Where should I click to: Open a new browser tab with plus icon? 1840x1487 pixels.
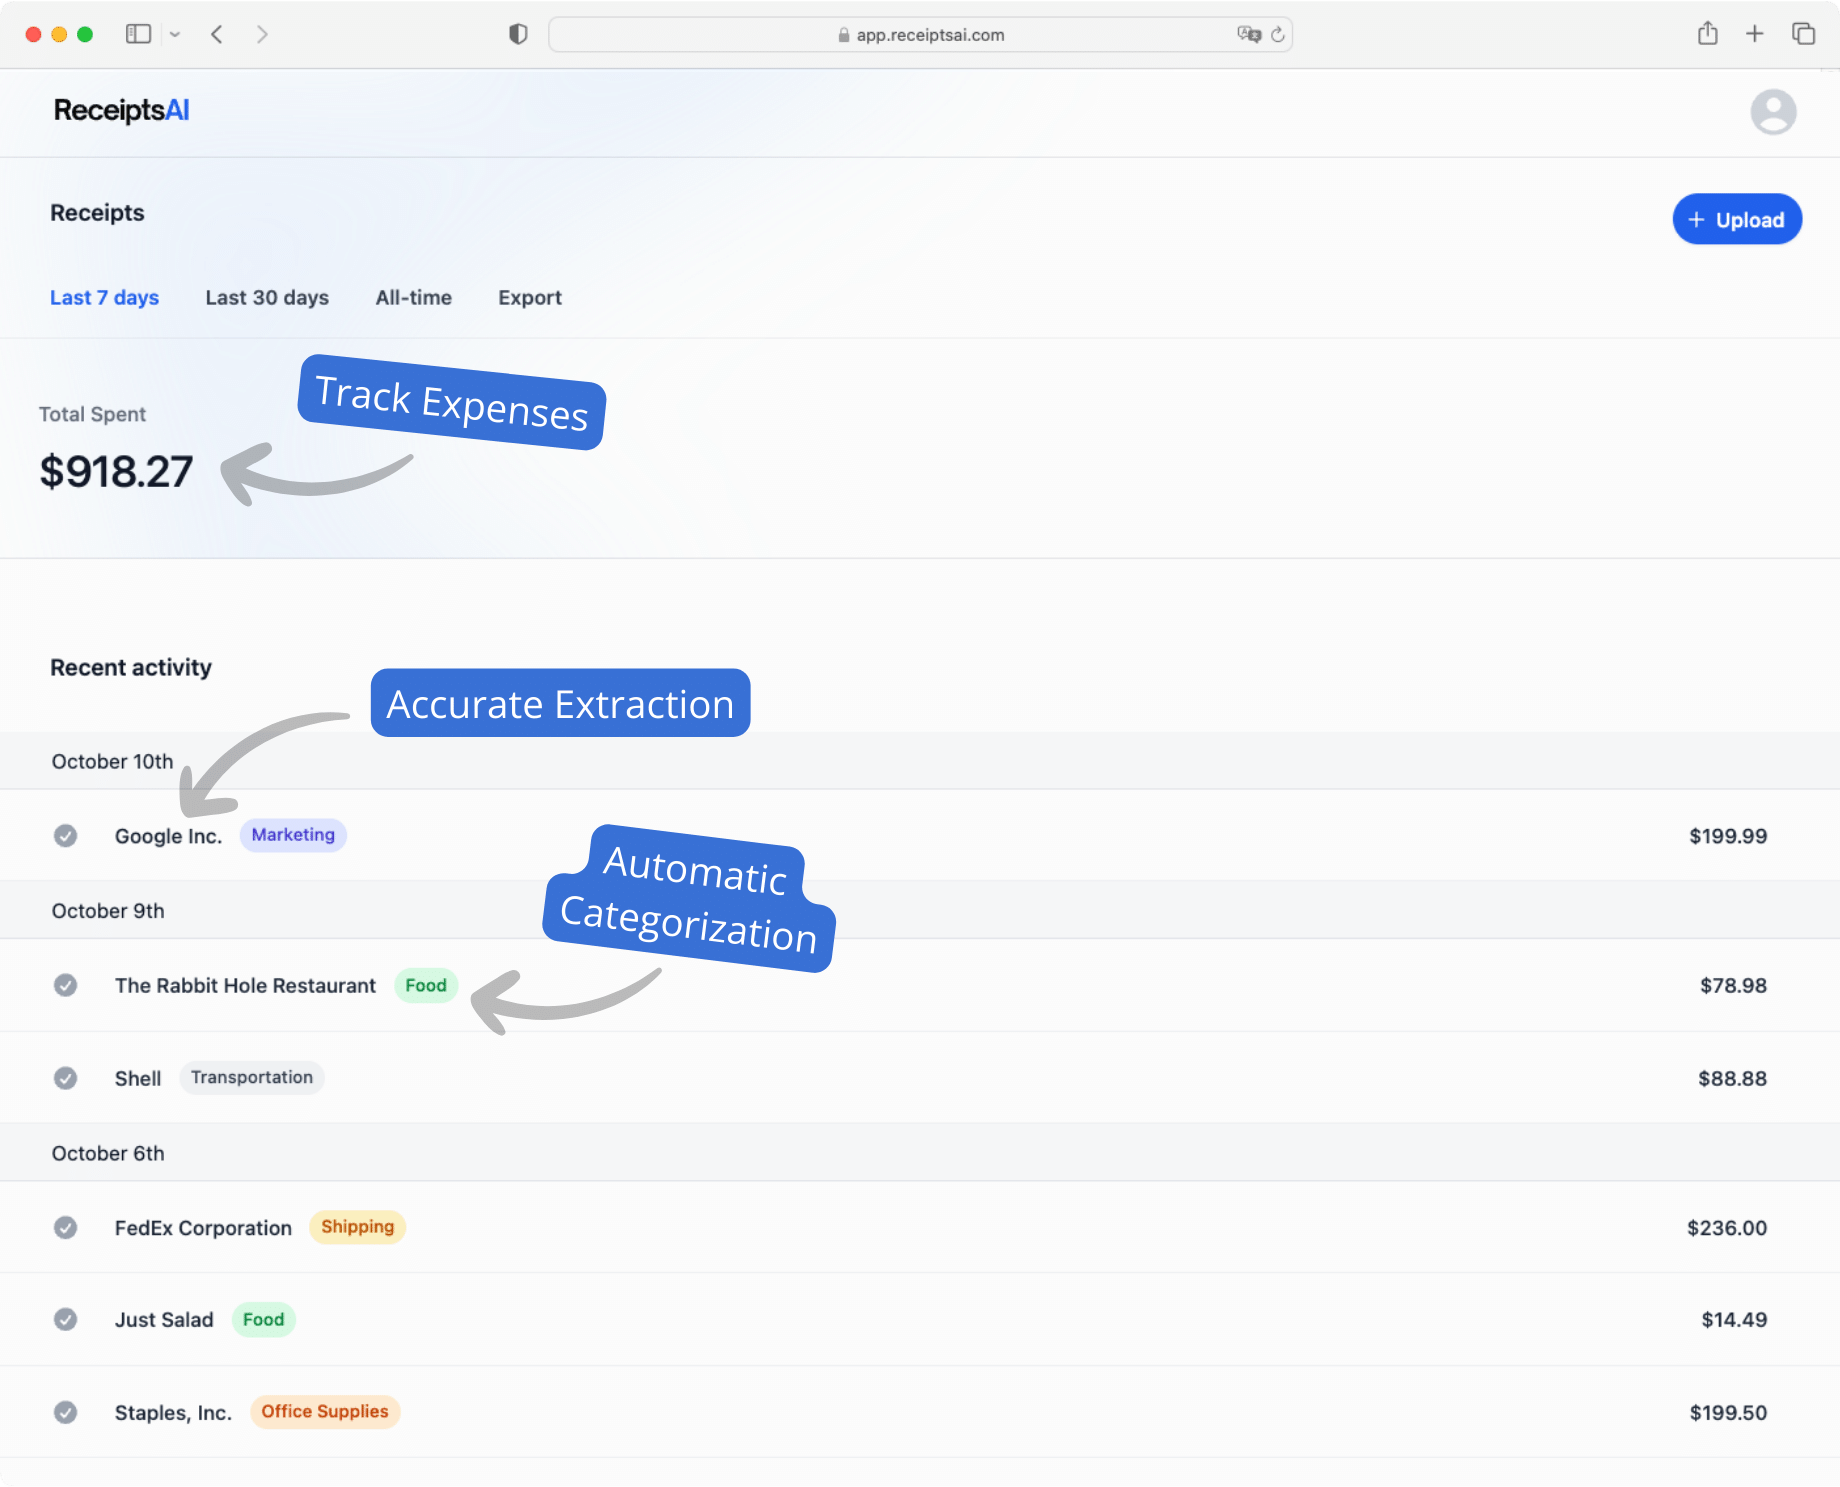[1756, 33]
